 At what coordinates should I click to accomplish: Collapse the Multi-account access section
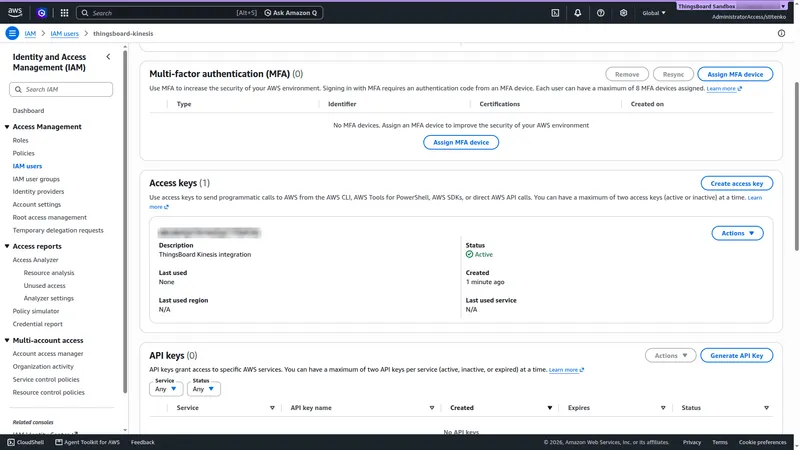(7, 340)
